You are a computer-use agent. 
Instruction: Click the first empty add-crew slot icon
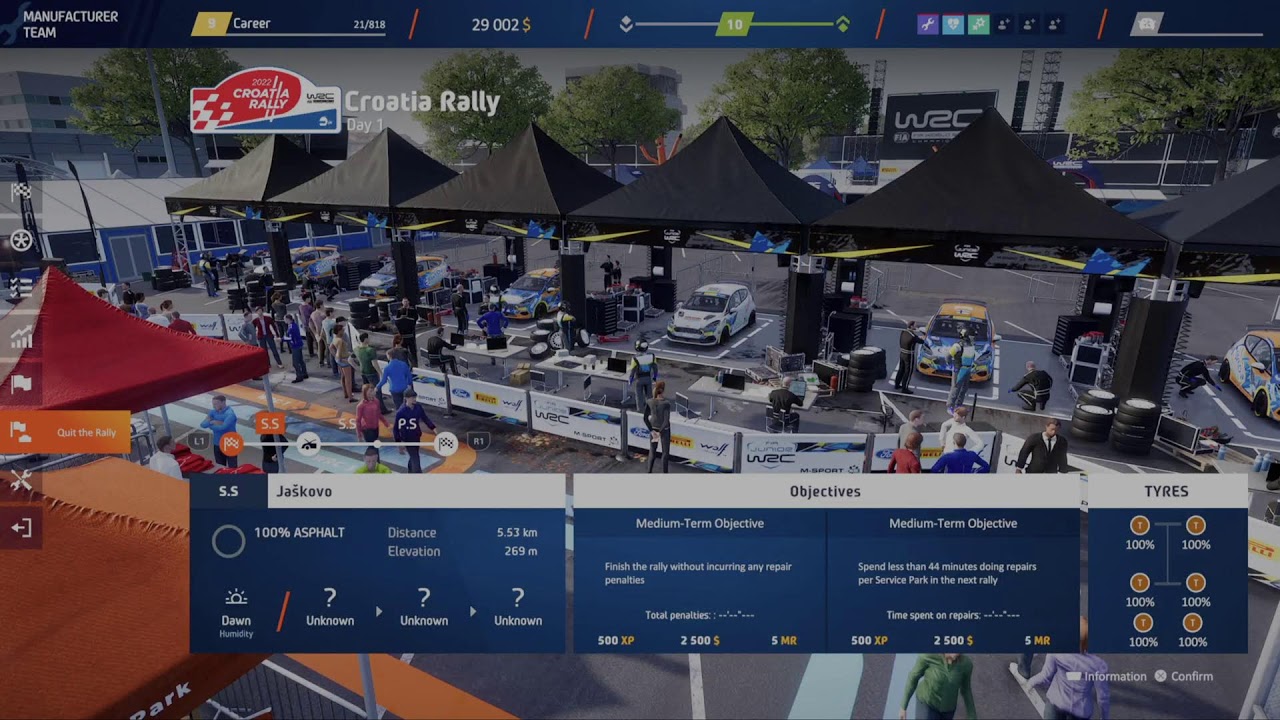(x=1004, y=24)
